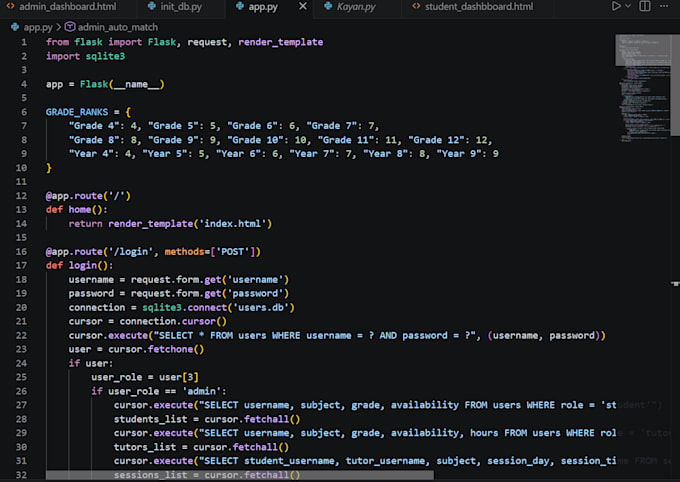Click 'cursor.fetchone()' on line 23

click(x=156, y=349)
